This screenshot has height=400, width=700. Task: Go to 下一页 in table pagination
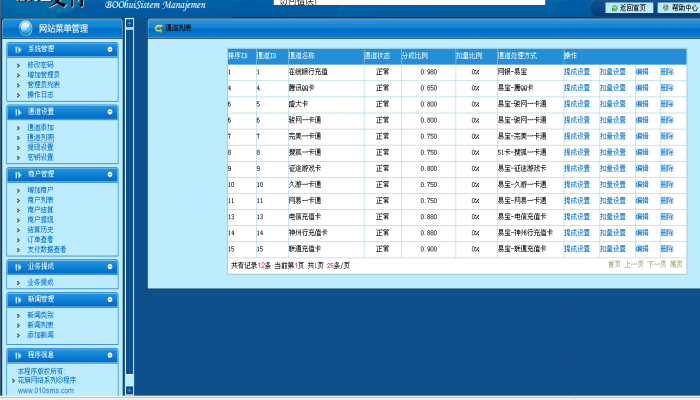click(655, 264)
